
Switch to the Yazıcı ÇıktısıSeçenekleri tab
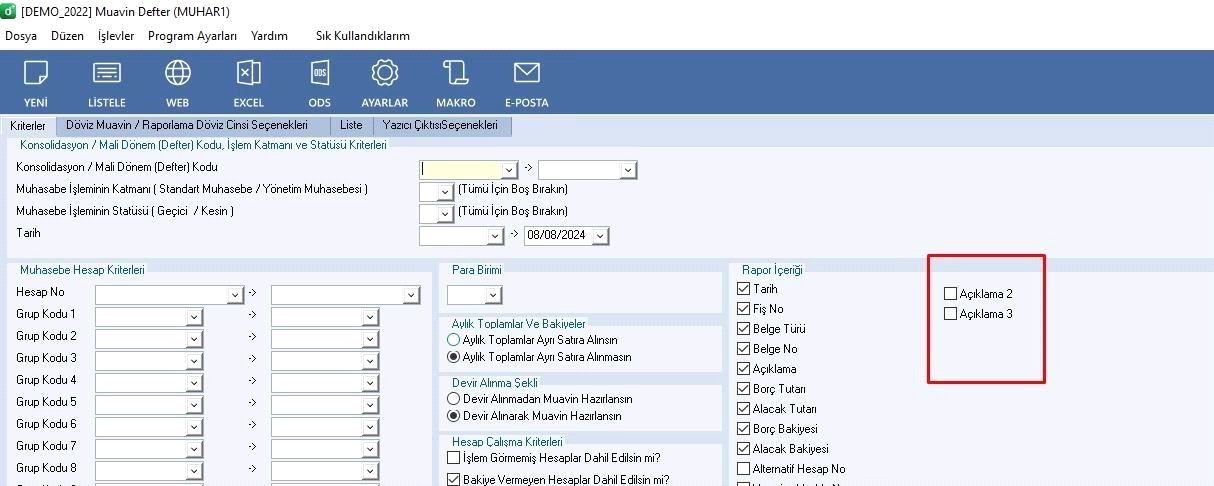pos(441,126)
